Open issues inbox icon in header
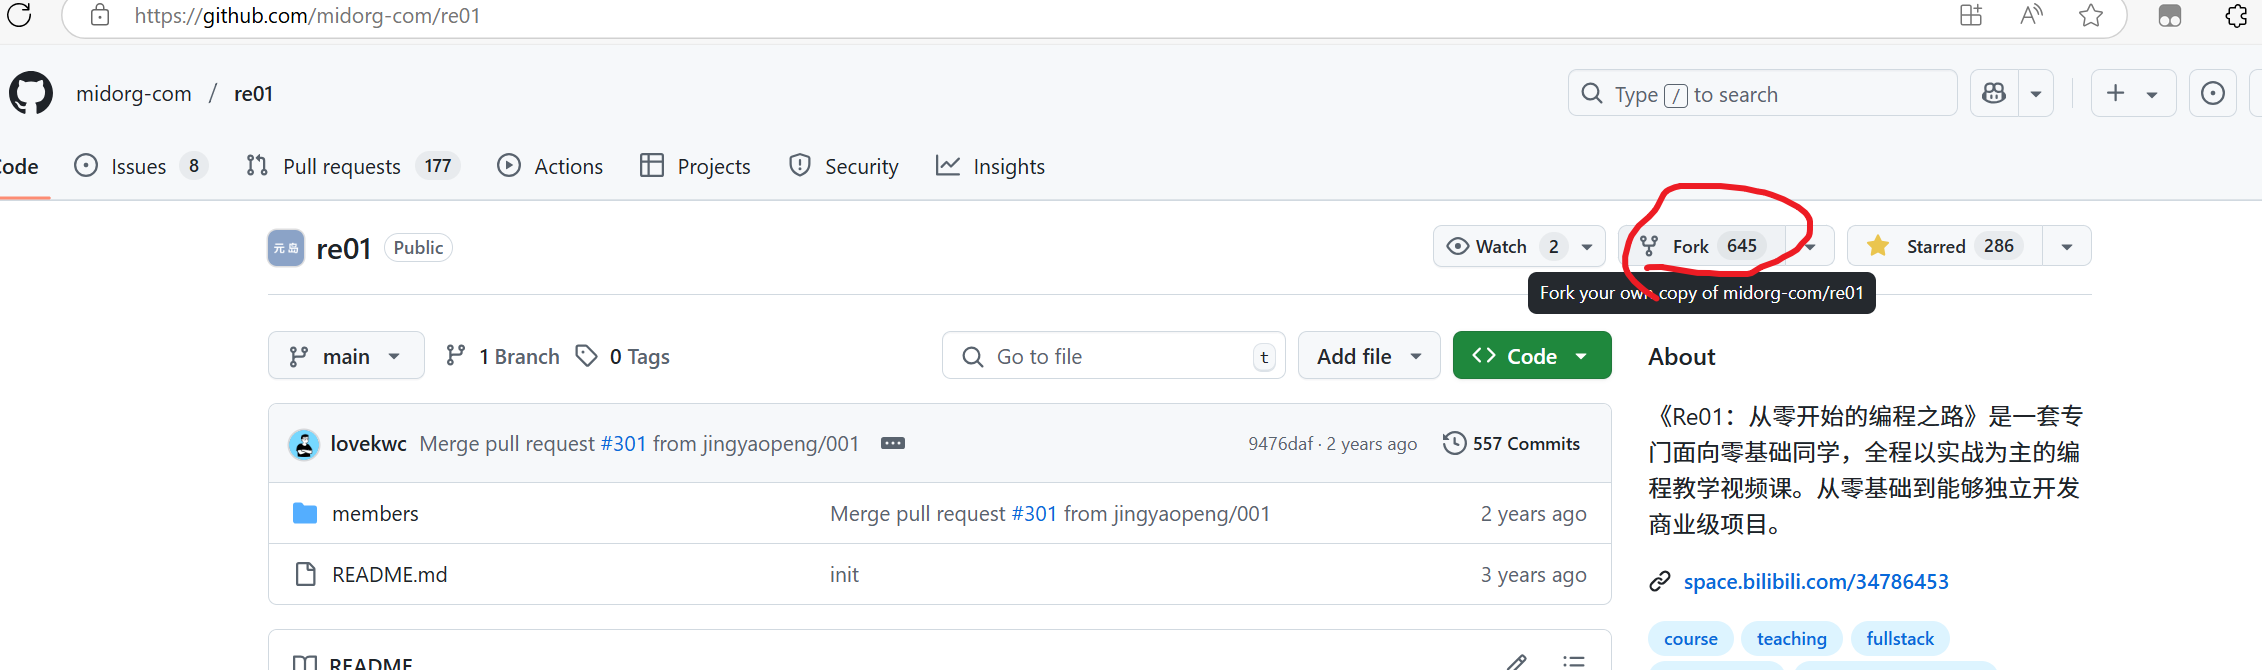 tap(2213, 93)
